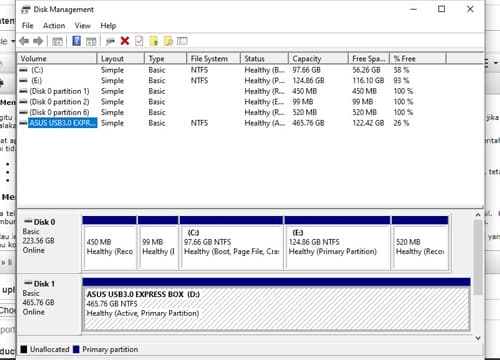Click the black Unallocated legend swatch
500x360 pixels.
tap(24, 349)
